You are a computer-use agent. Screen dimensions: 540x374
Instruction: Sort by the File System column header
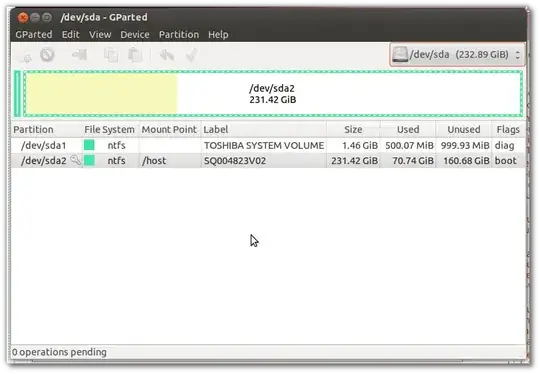click(110, 129)
